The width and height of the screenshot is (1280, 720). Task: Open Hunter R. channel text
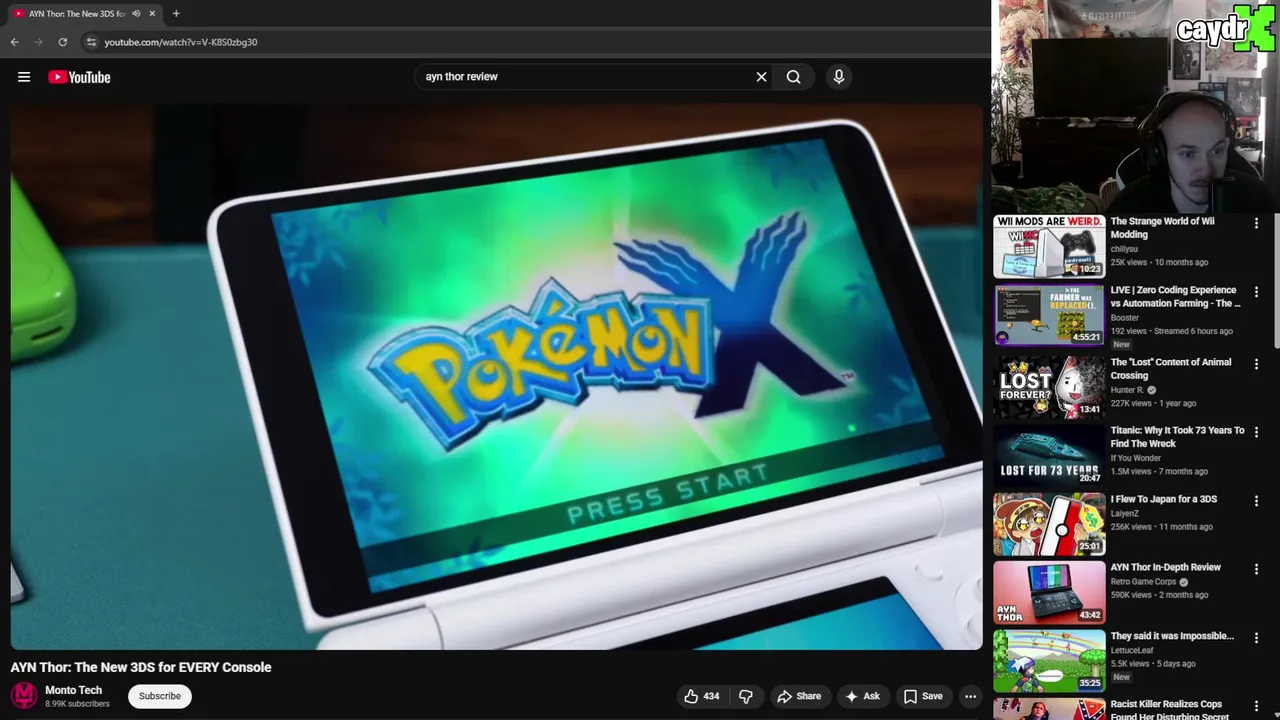pyautogui.click(x=1127, y=390)
